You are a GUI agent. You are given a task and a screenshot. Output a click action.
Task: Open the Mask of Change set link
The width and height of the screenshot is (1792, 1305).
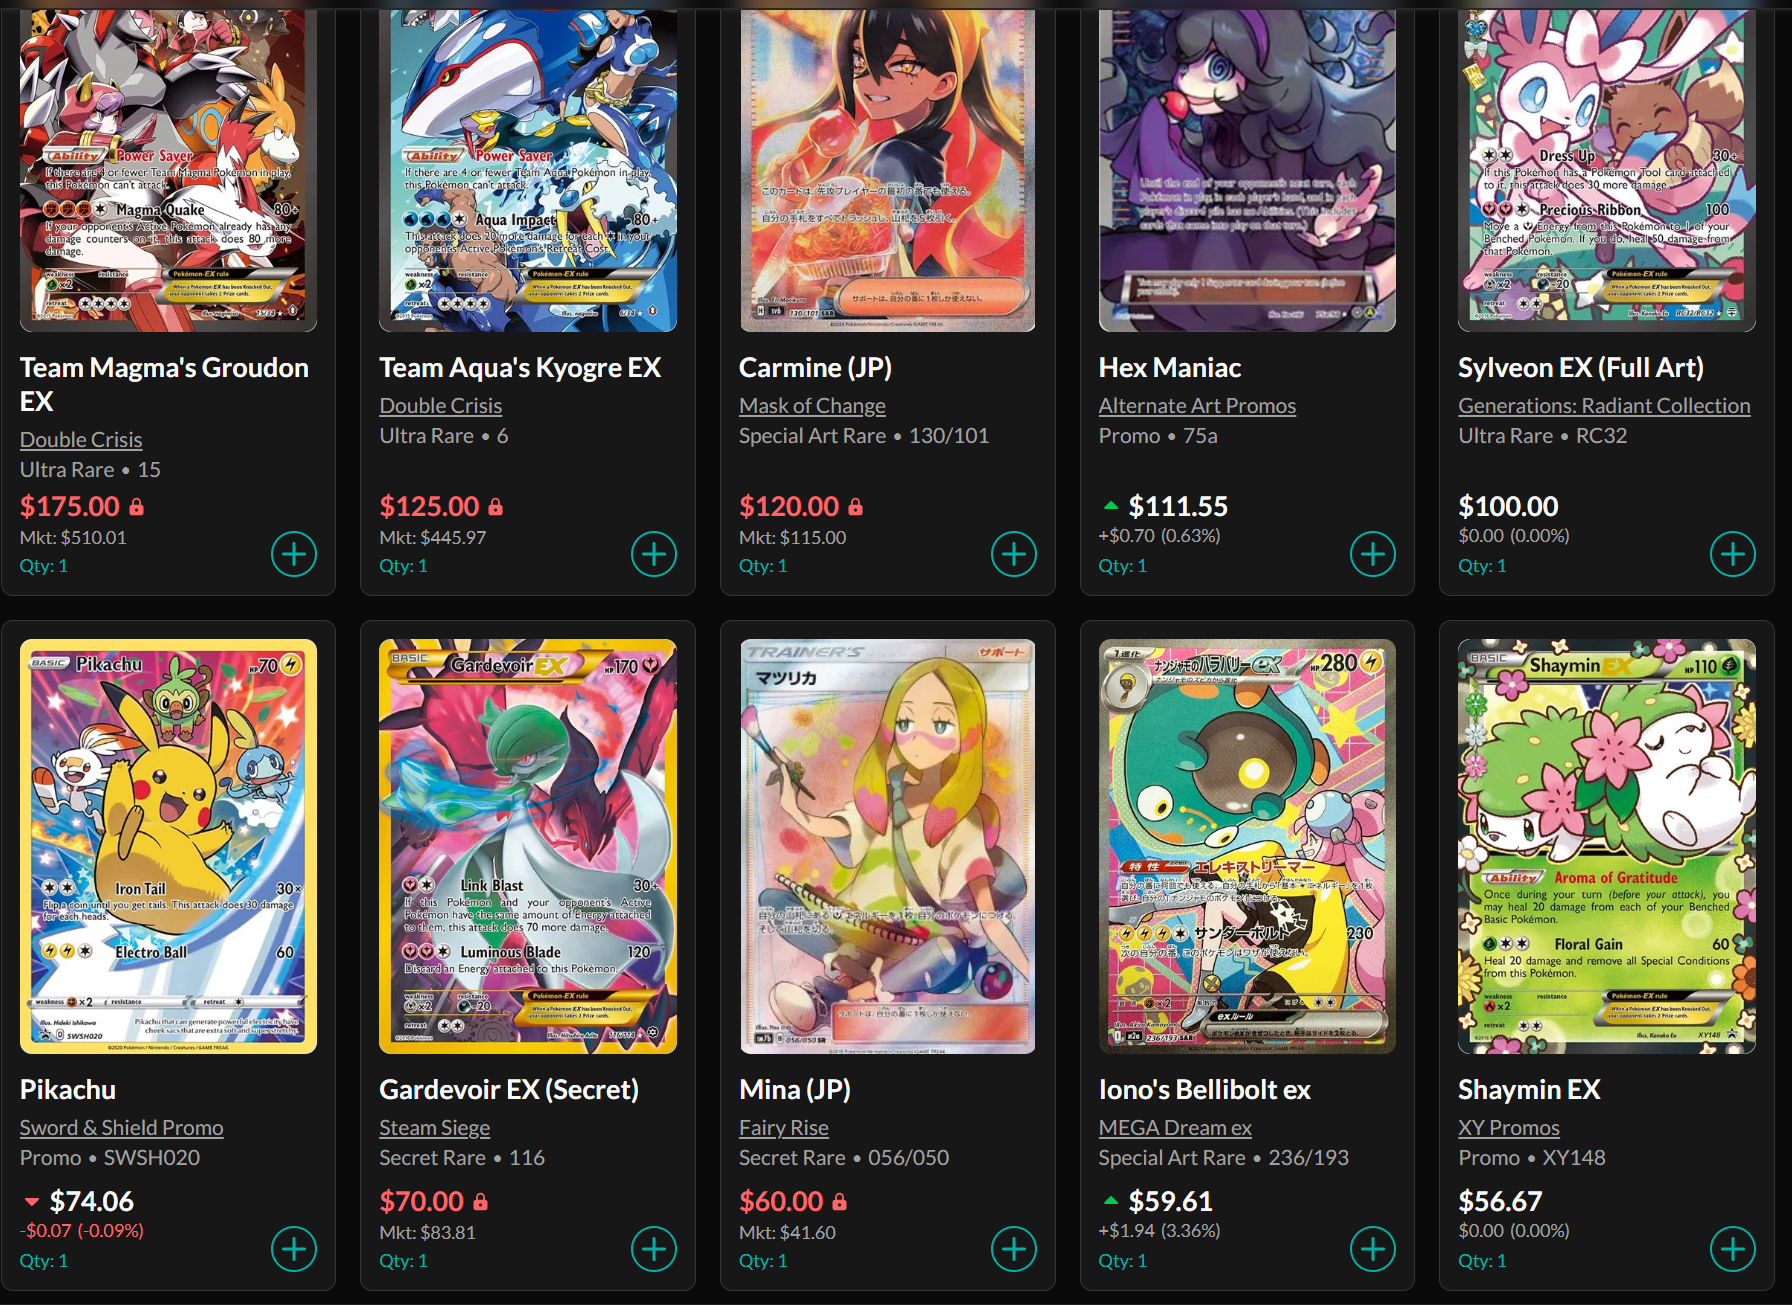pos(812,406)
